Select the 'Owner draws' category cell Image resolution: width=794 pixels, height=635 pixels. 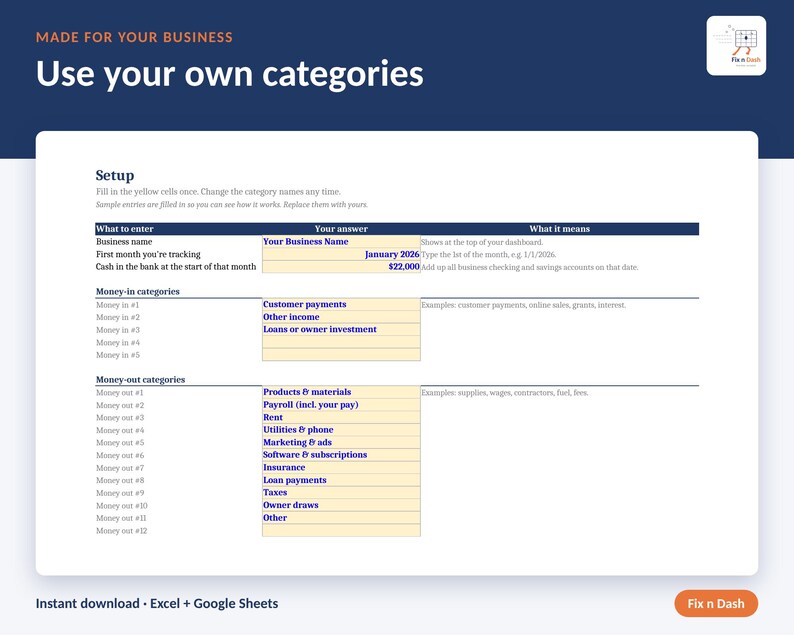point(341,505)
